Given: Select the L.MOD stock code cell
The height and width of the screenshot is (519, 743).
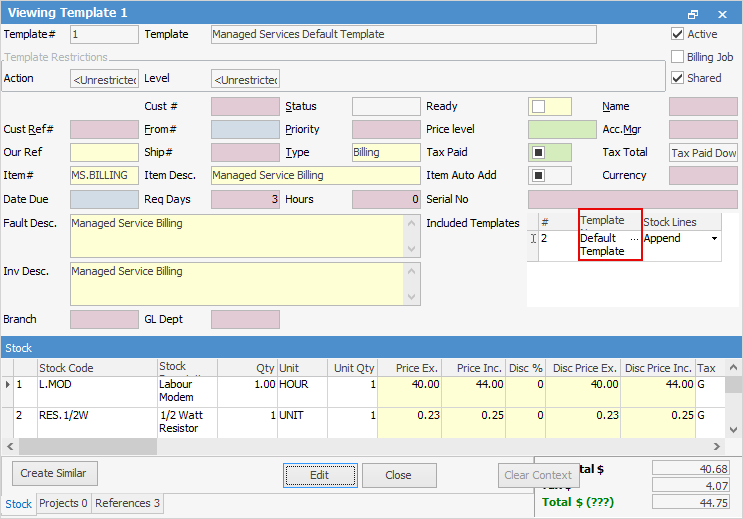Looking at the screenshot, I should coord(97,392).
